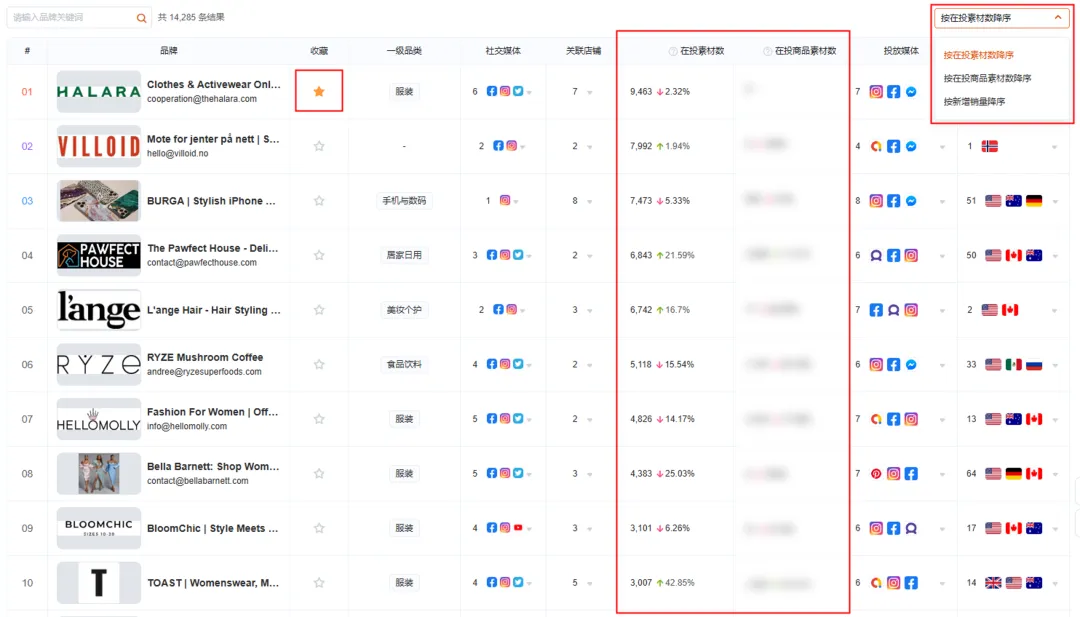Viewport: 1080px width, 617px height.
Task: Open Bella Barnett brand thumbnail
Action: 98,473
